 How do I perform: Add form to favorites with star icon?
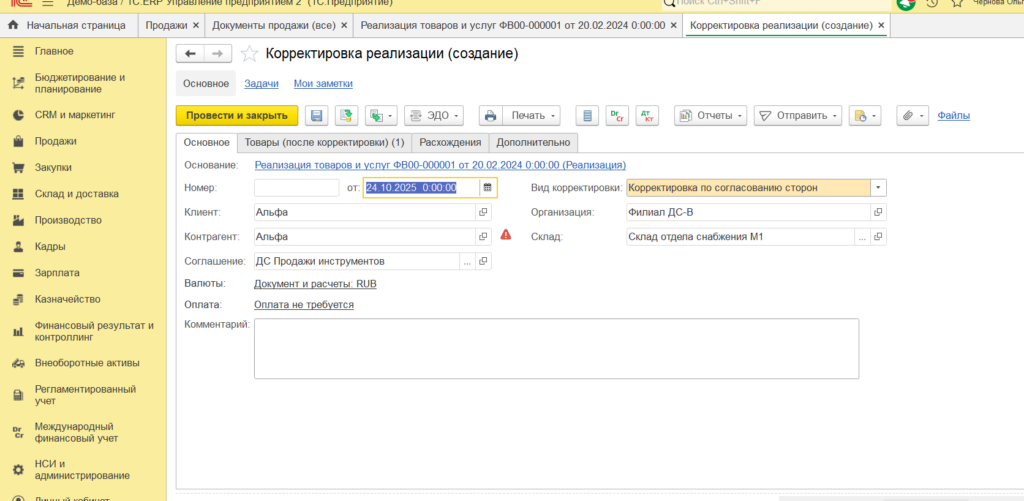(249, 54)
